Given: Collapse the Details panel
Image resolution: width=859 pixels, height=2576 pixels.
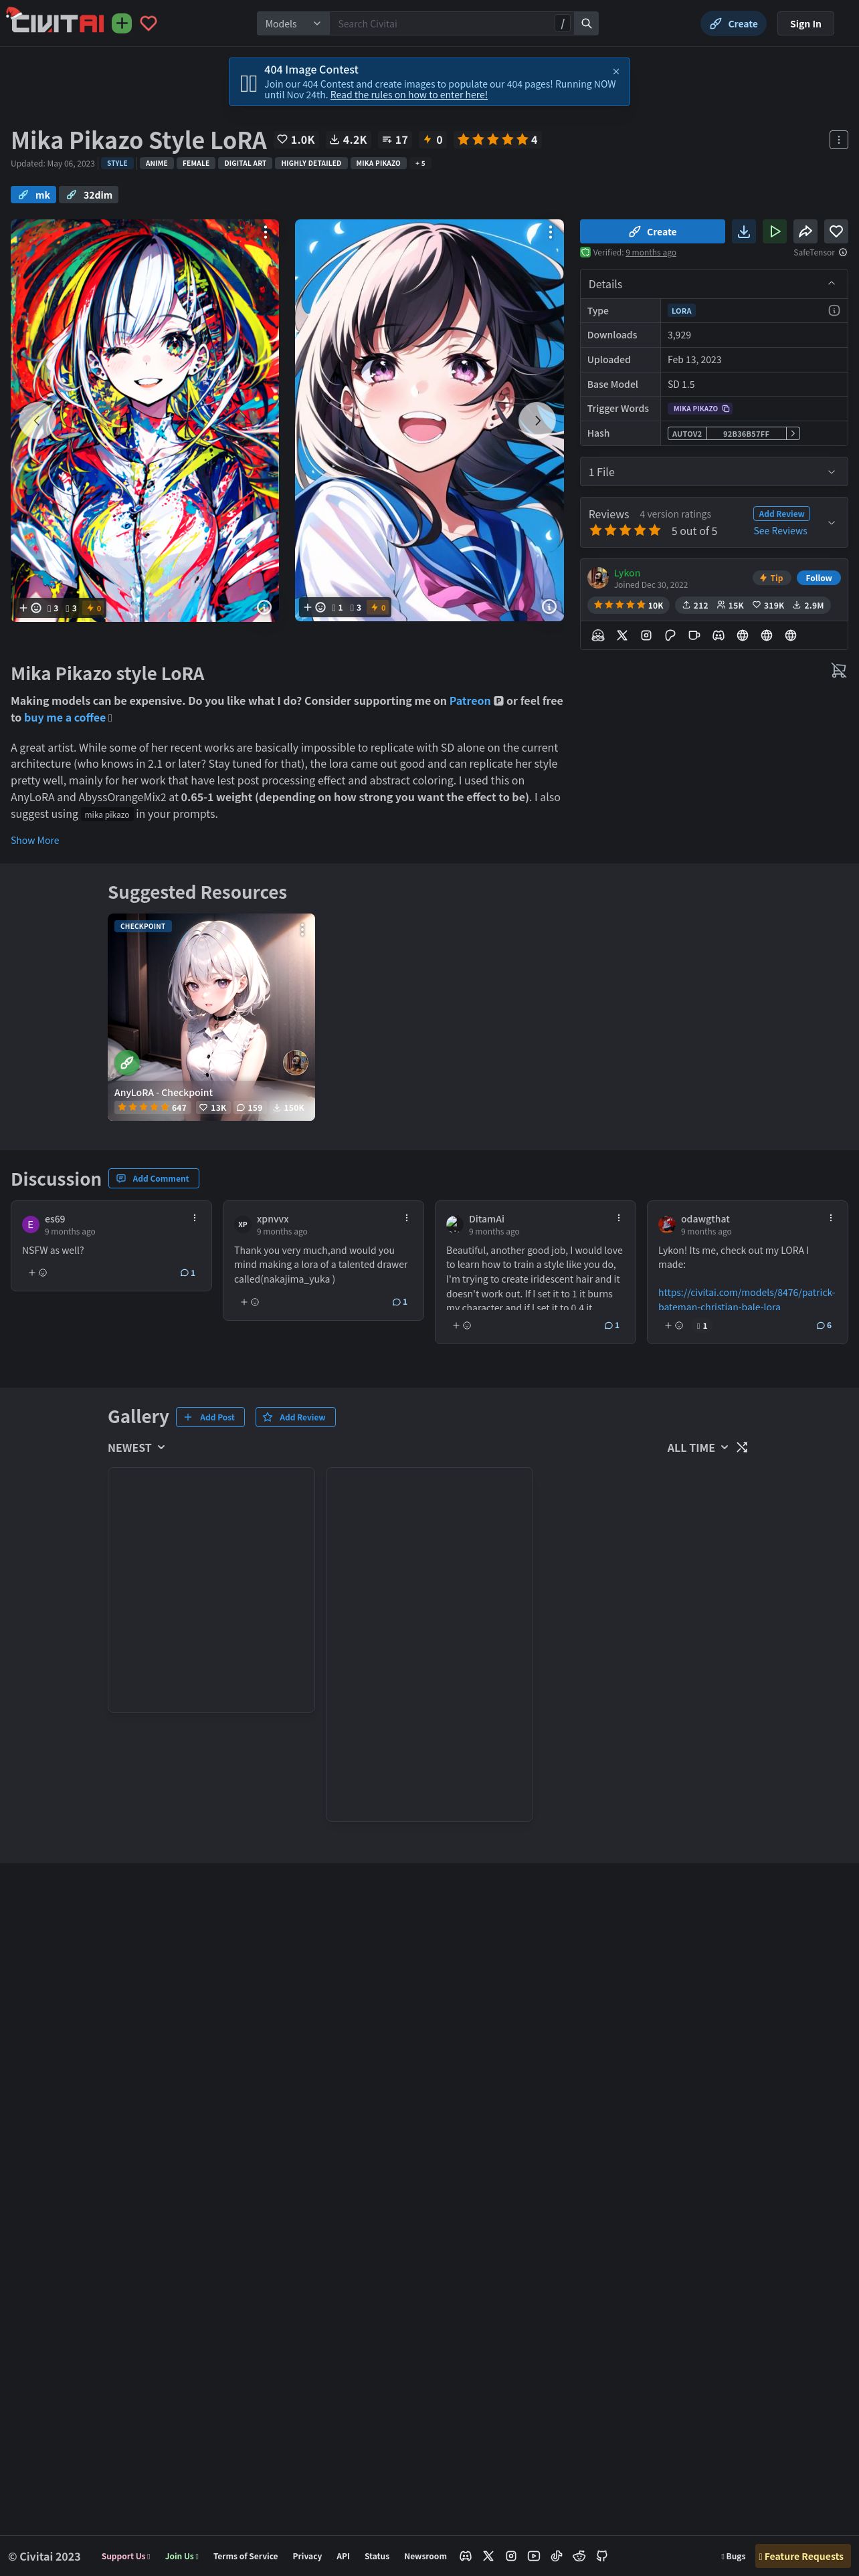Looking at the screenshot, I should point(831,284).
